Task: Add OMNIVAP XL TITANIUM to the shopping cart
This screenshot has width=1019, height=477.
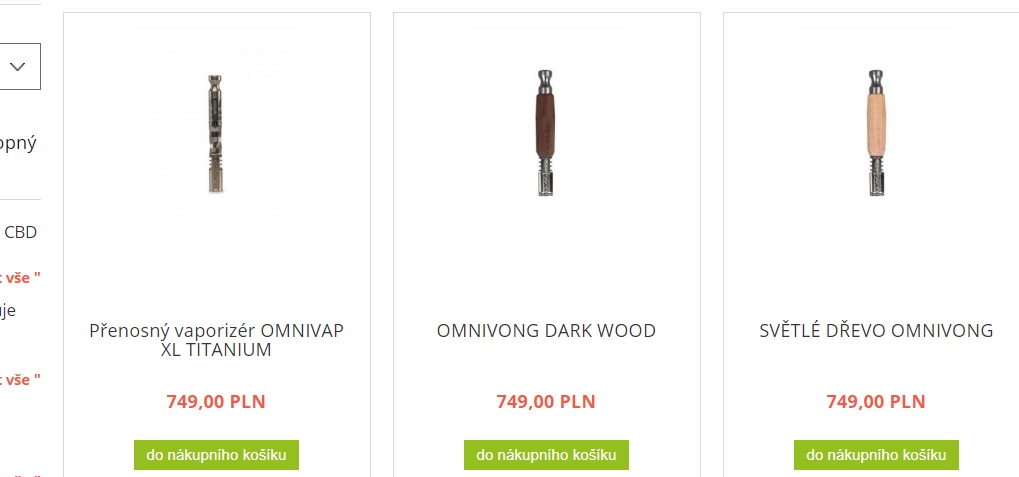Action: [216, 455]
